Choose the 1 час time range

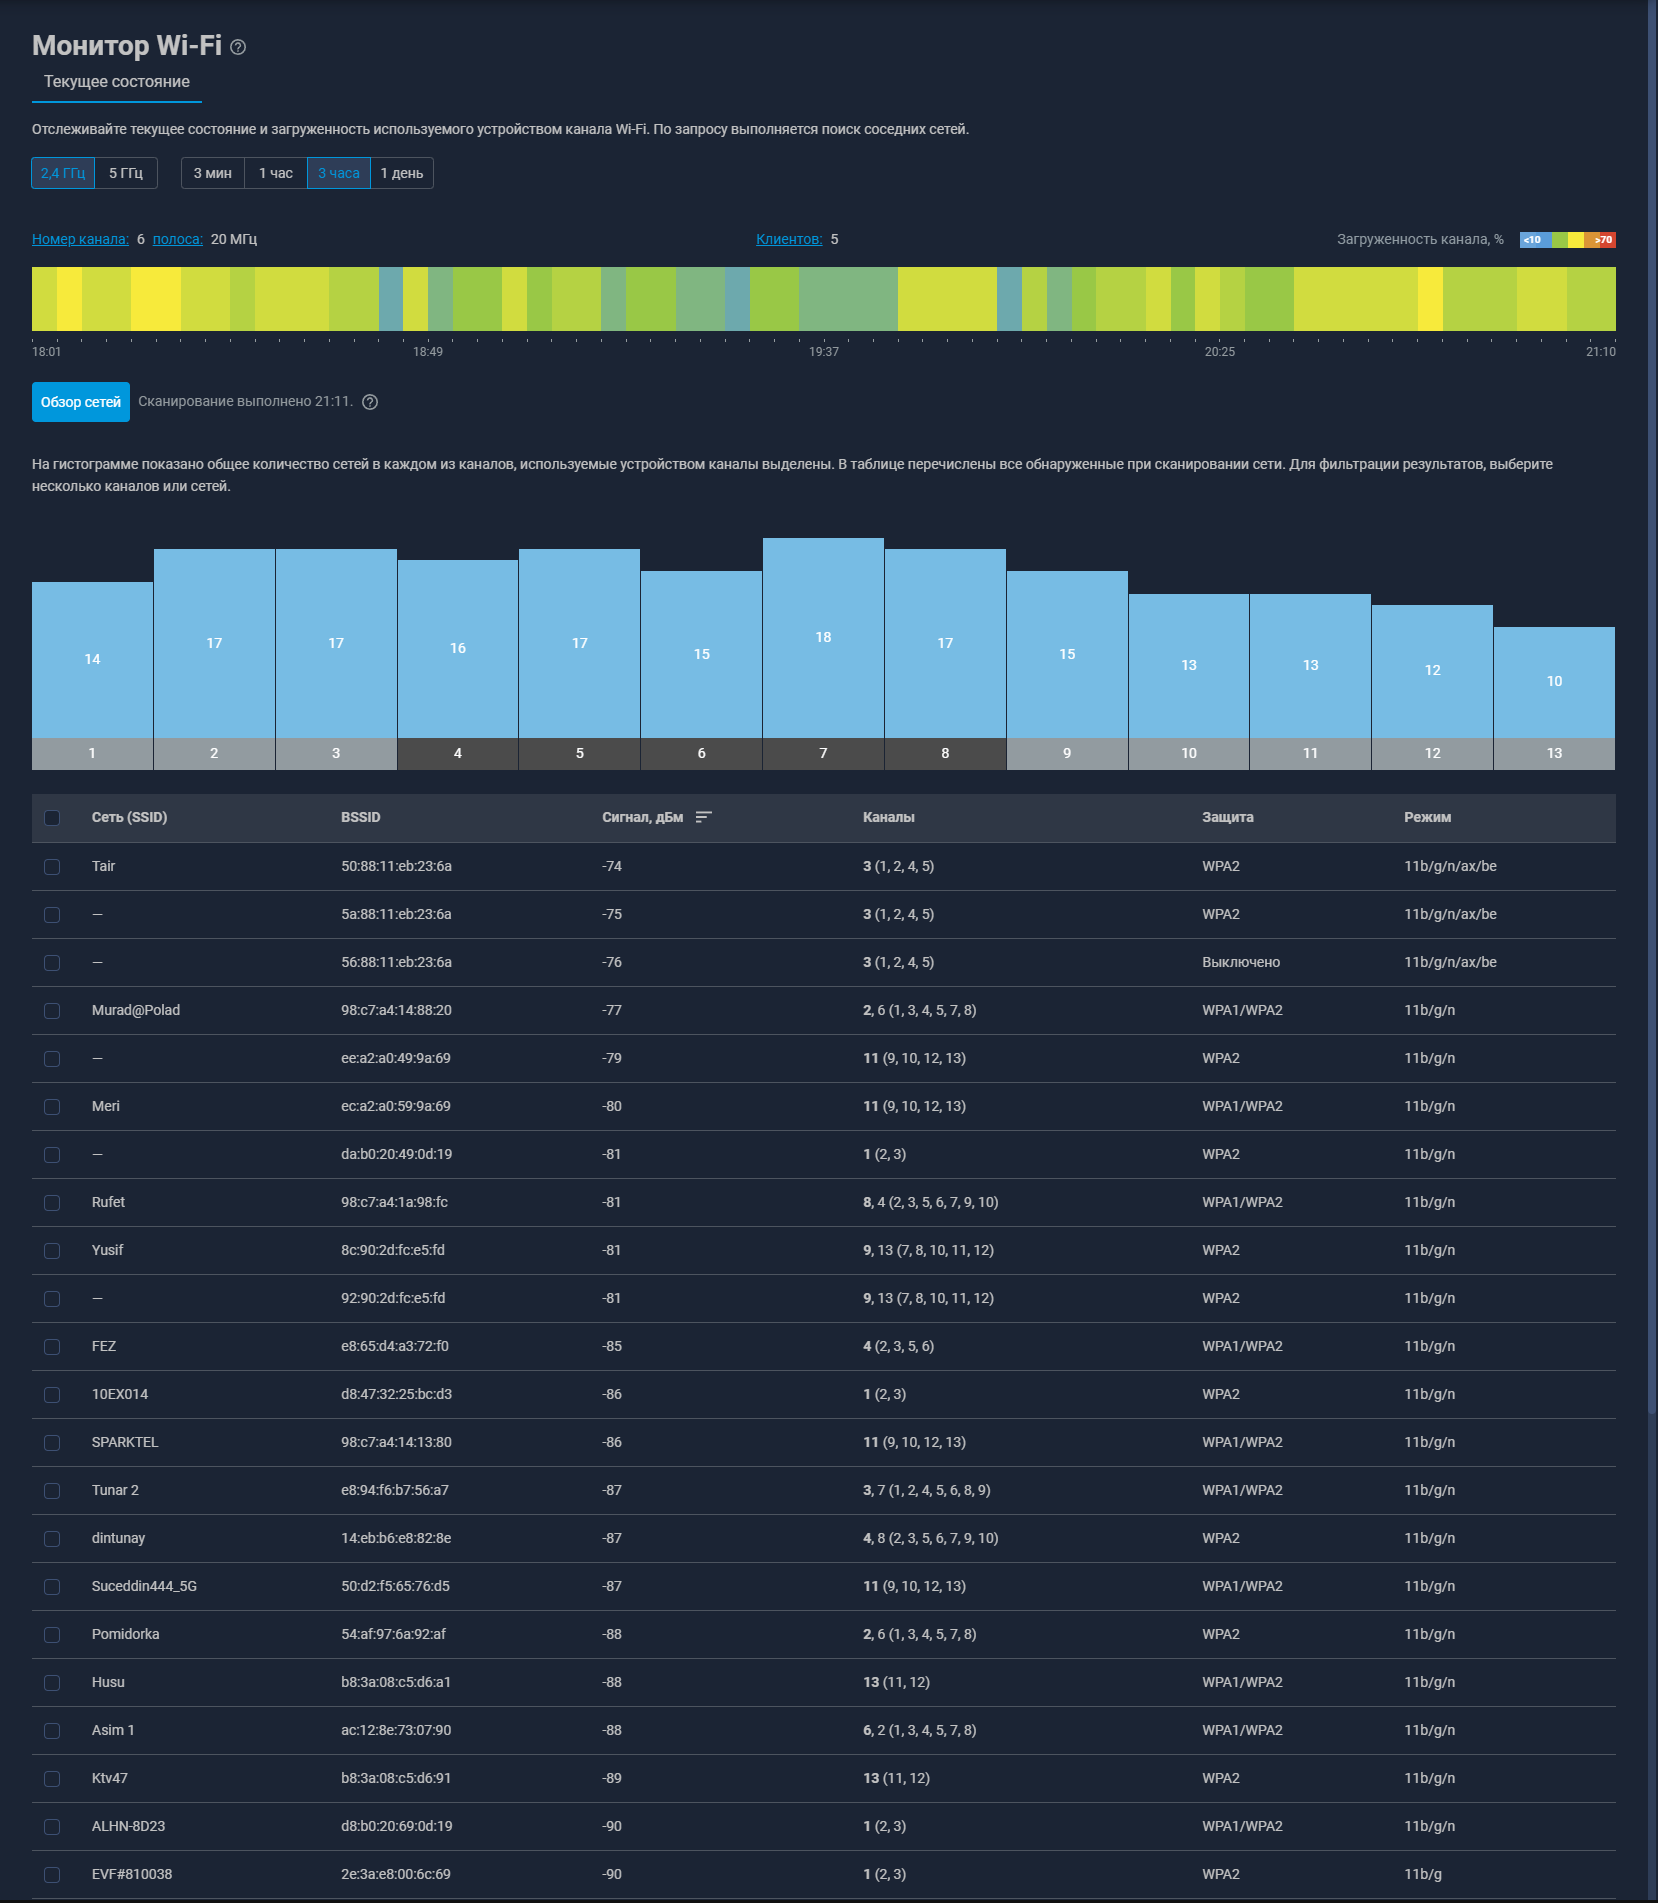pyautogui.click(x=276, y=173)
